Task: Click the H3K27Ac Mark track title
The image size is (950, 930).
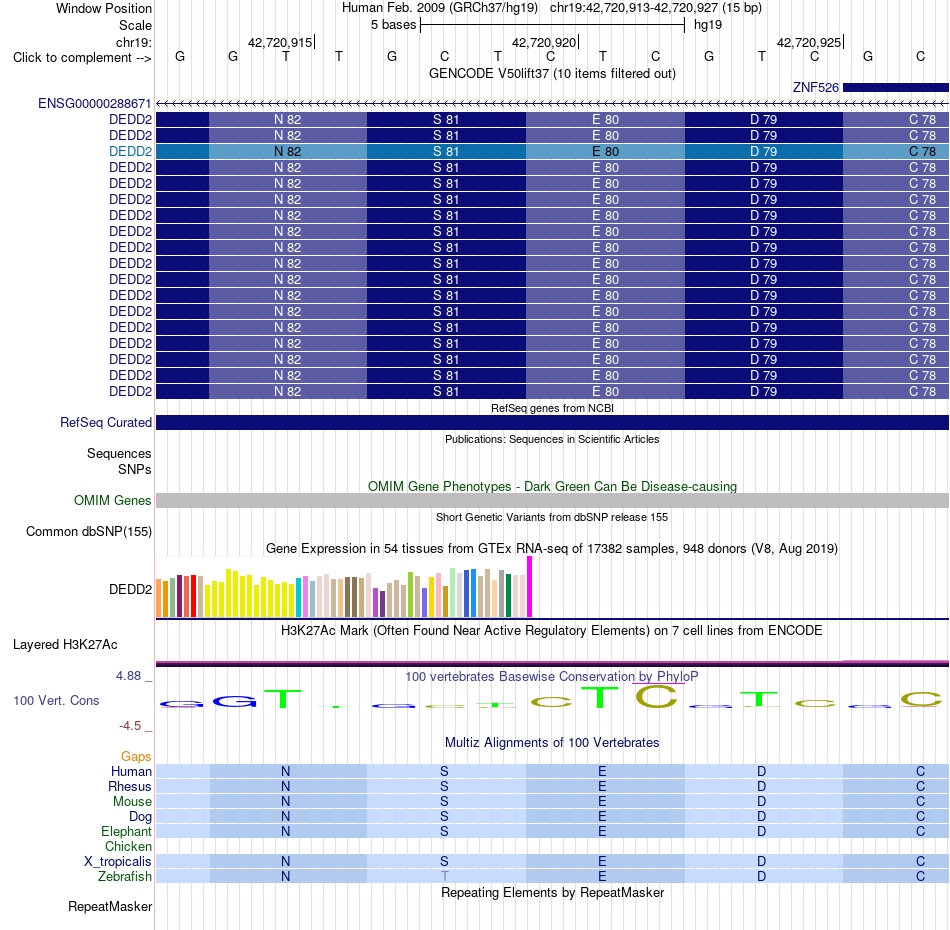Action: [x=551, y=631]
